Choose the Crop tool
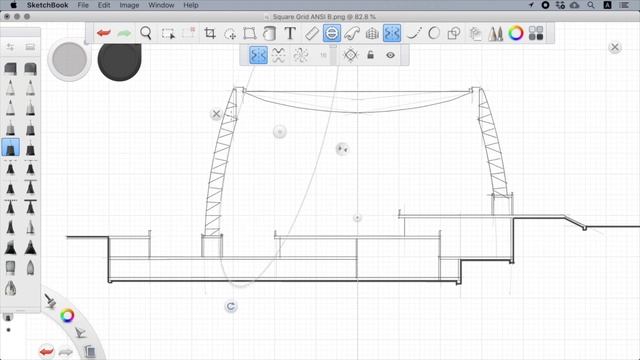 [x=210, y=33]
